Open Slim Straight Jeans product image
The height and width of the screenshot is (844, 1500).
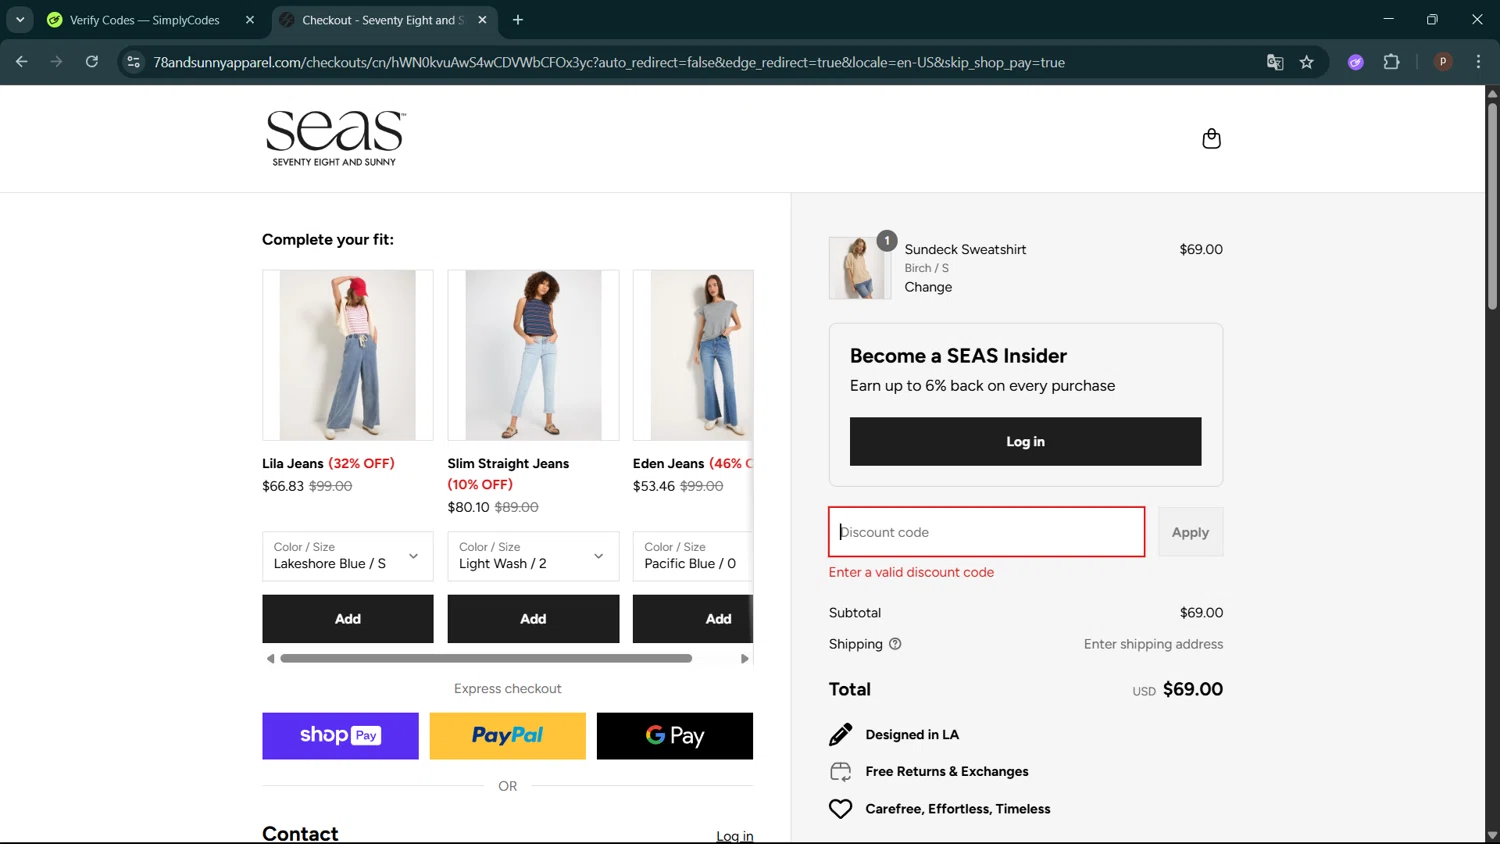533,355
